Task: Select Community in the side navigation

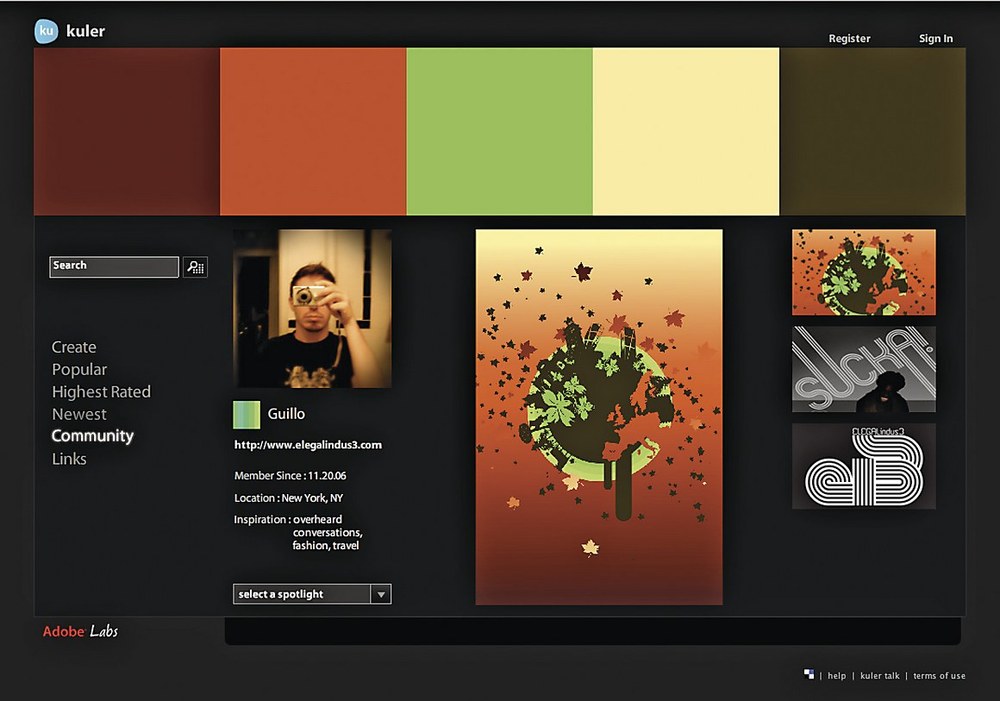Action: pyautogui.click(x=92, y=436)
